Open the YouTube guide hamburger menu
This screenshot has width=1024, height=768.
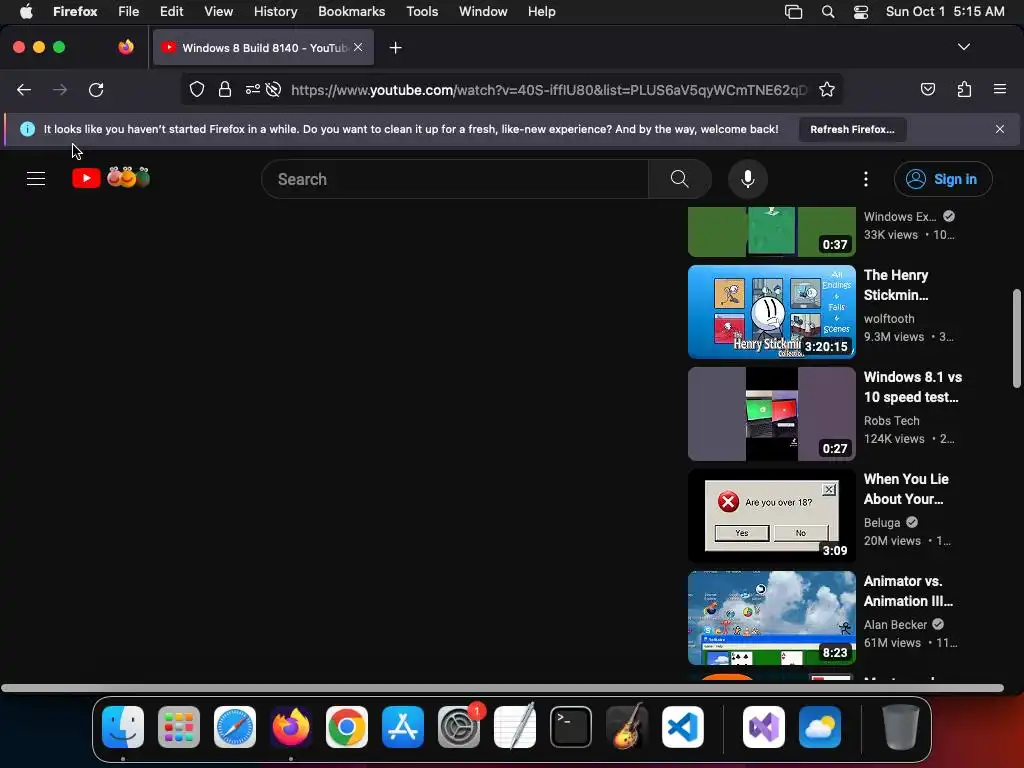pos(36,178)
